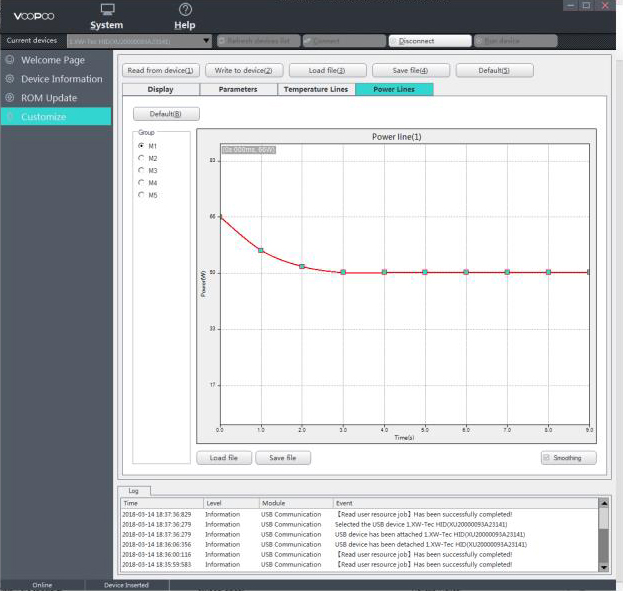623x591 pixels.
Task: Open the Help question mark icon
Action: point(185,9)
